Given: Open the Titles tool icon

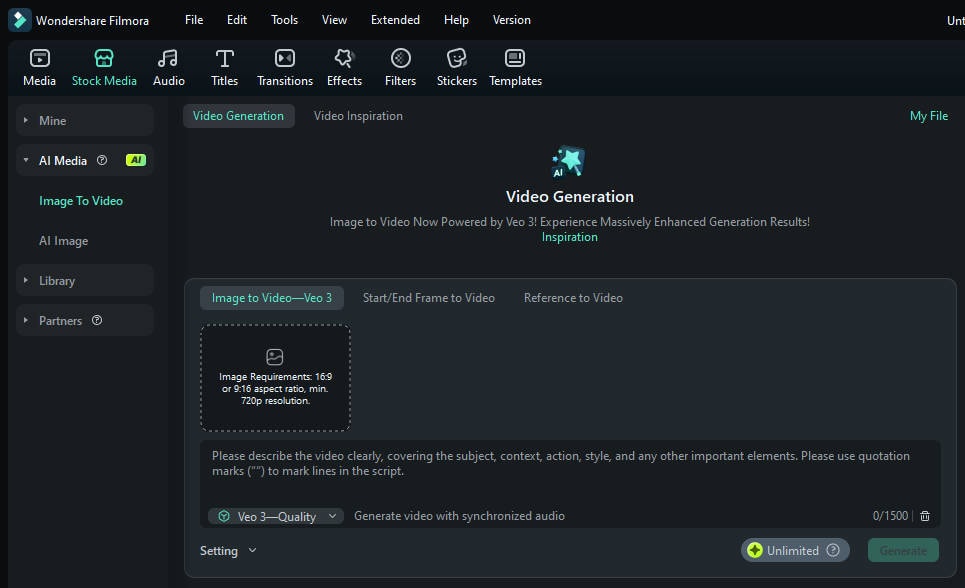Looking at the screenshot, I should (225, 58).
